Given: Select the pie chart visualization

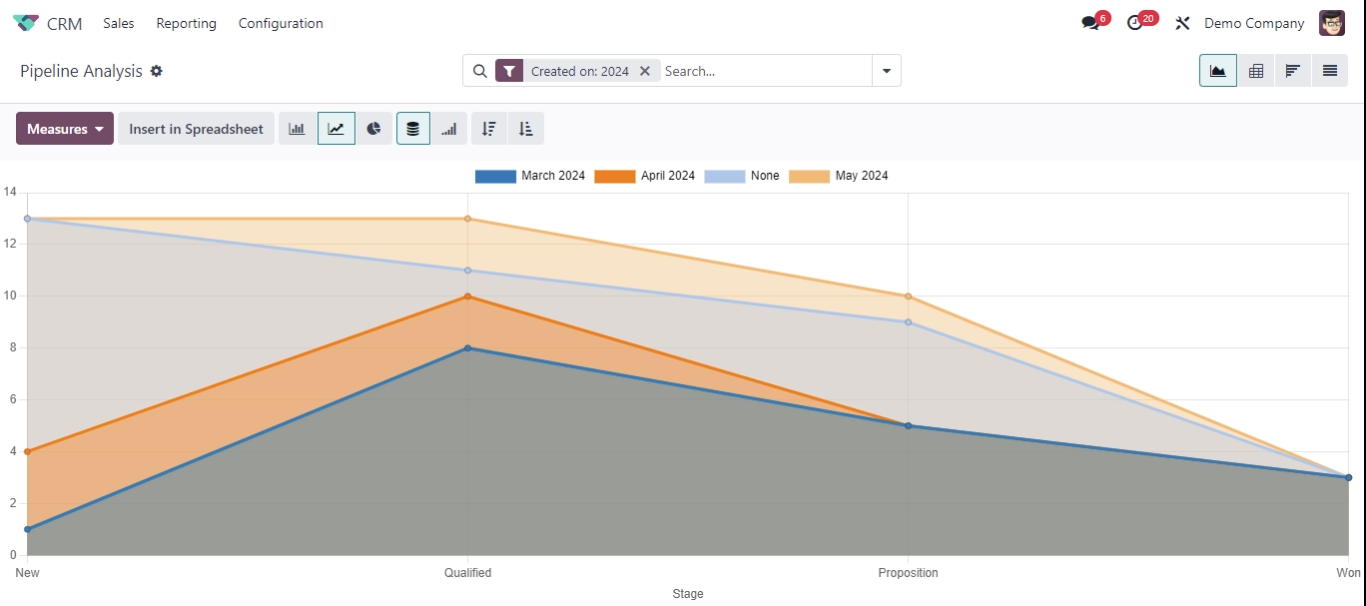Looking at the screenshot, I should [x=375, y=128].
